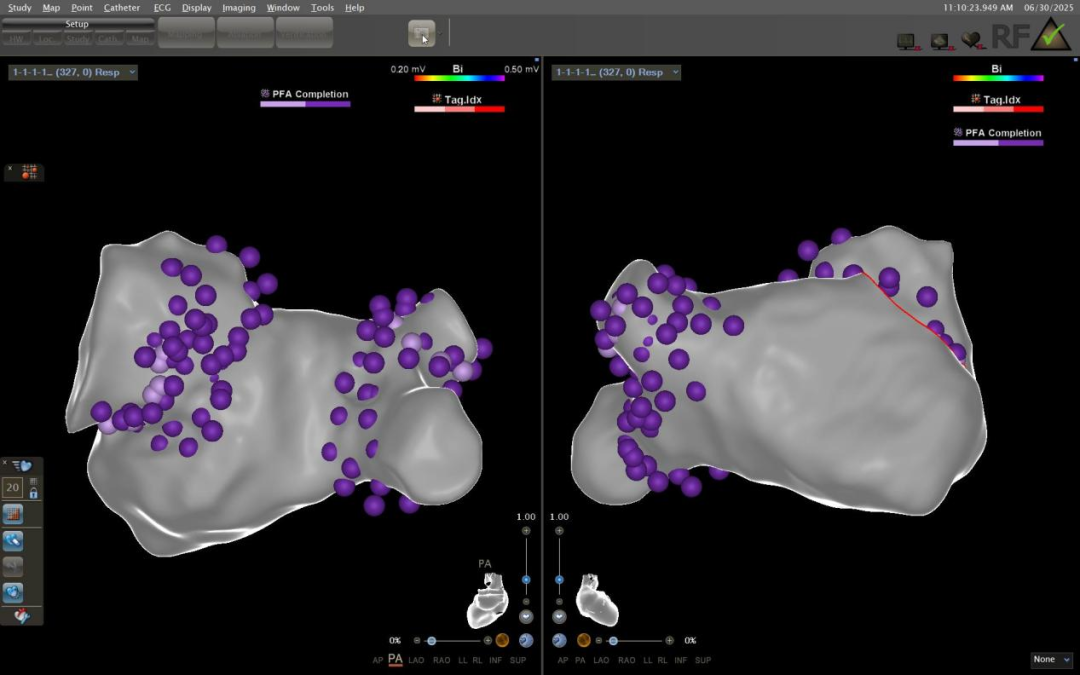Click the orange globe icon in left map view
1080x675 pixels.
pyautogui.click(x=502, y=640)
